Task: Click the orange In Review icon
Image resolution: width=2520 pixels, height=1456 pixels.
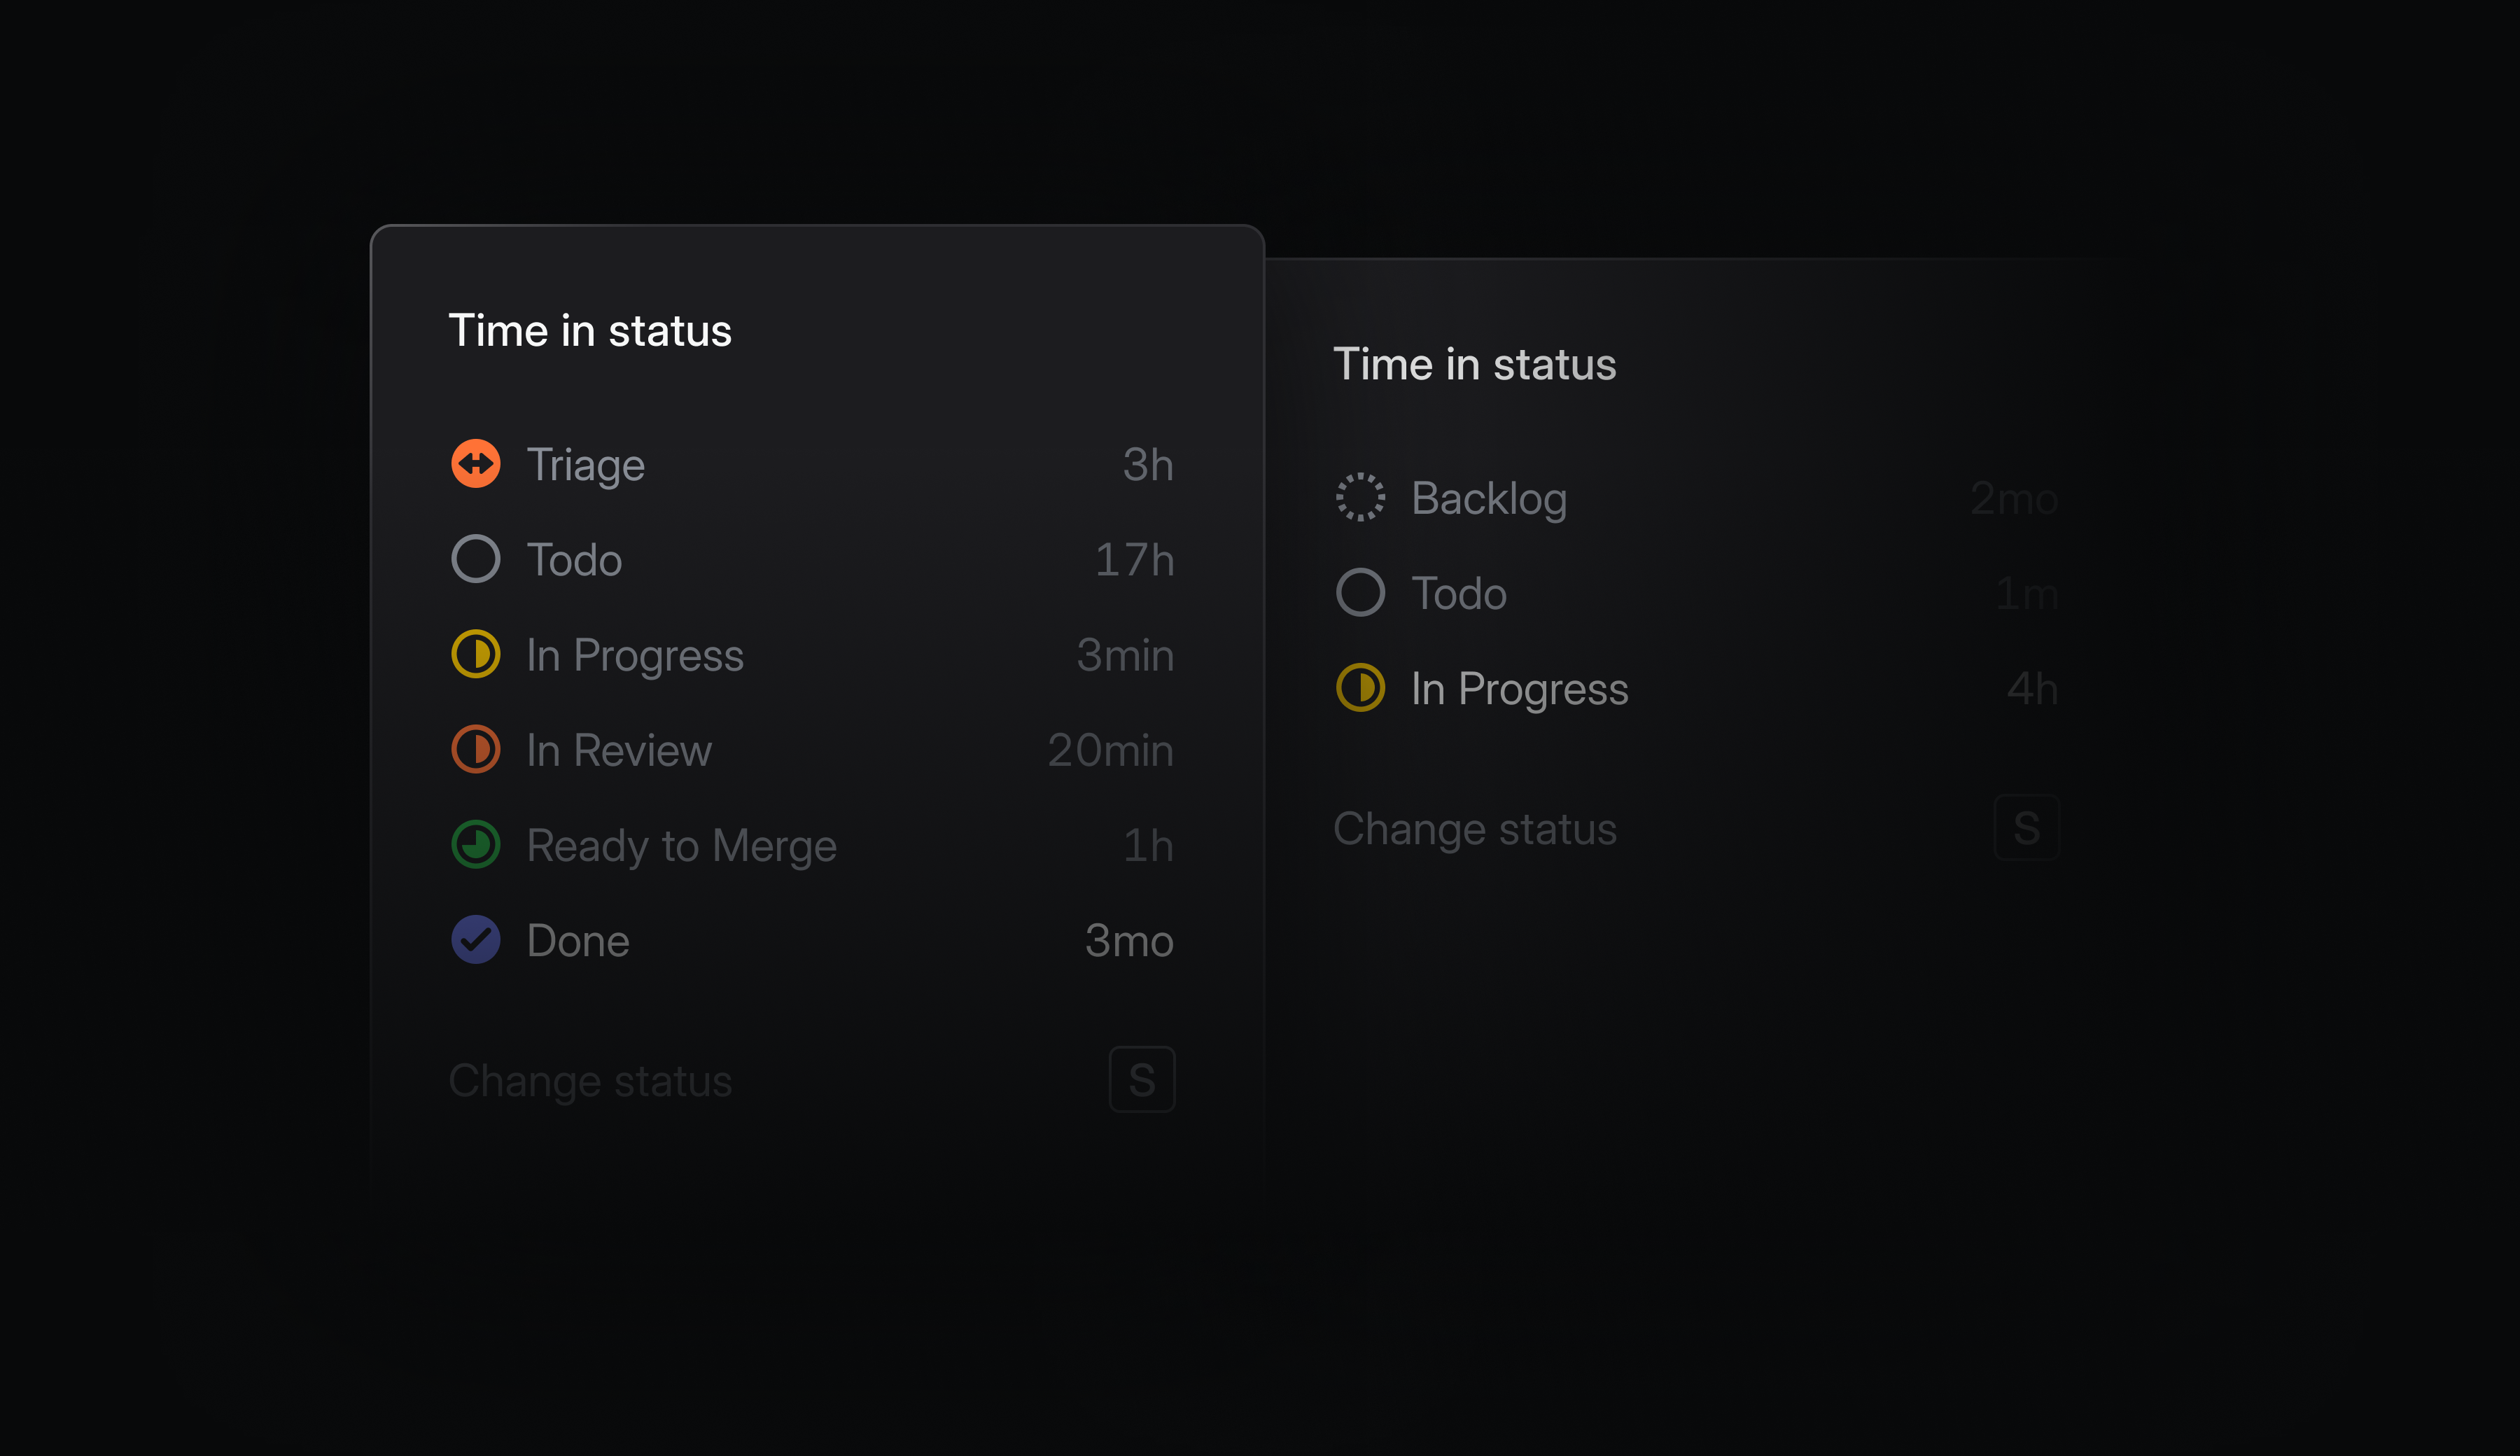Action: [x=477, y=750]
